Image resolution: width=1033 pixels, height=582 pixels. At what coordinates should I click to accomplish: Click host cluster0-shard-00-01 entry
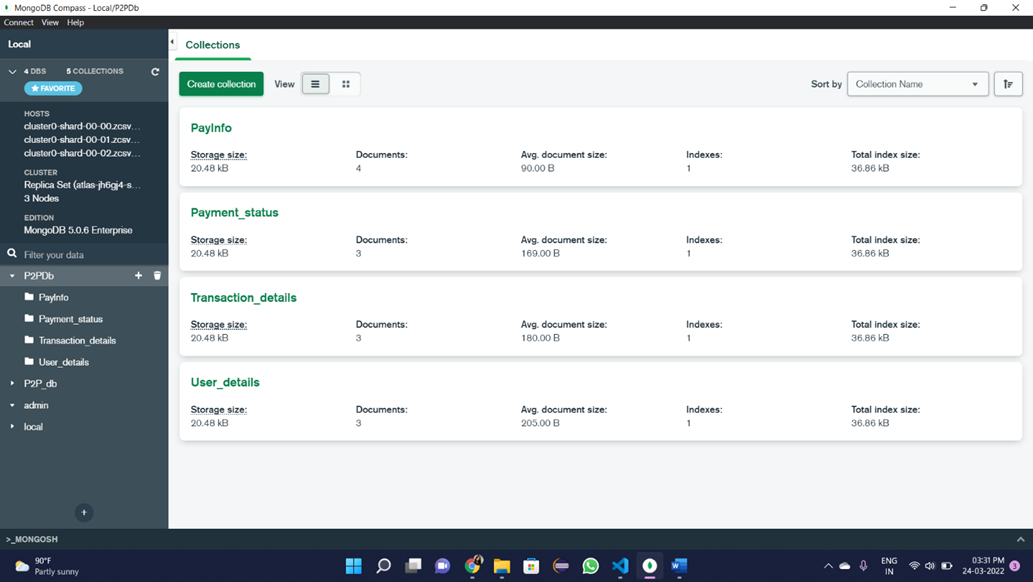82,140
